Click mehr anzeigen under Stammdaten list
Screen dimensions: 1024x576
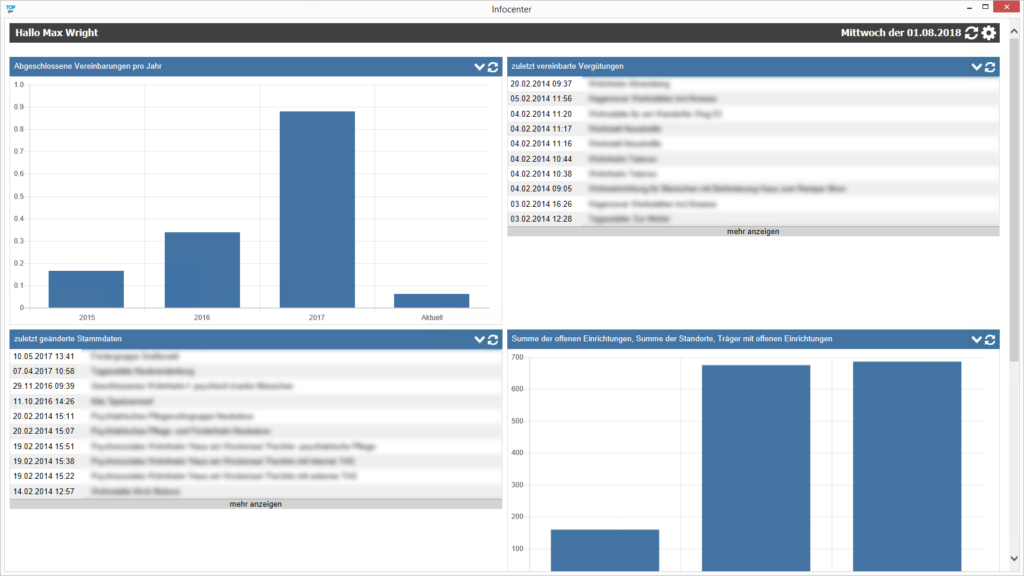pyautogui.click(x=255, y=504)
